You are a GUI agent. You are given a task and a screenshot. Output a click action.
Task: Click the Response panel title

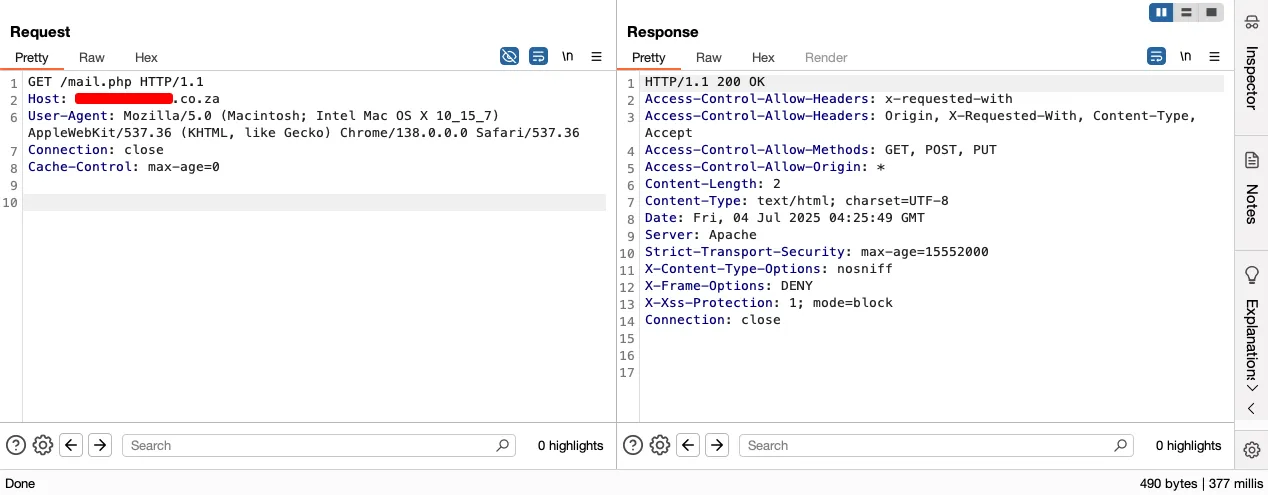tap(663, 32)
